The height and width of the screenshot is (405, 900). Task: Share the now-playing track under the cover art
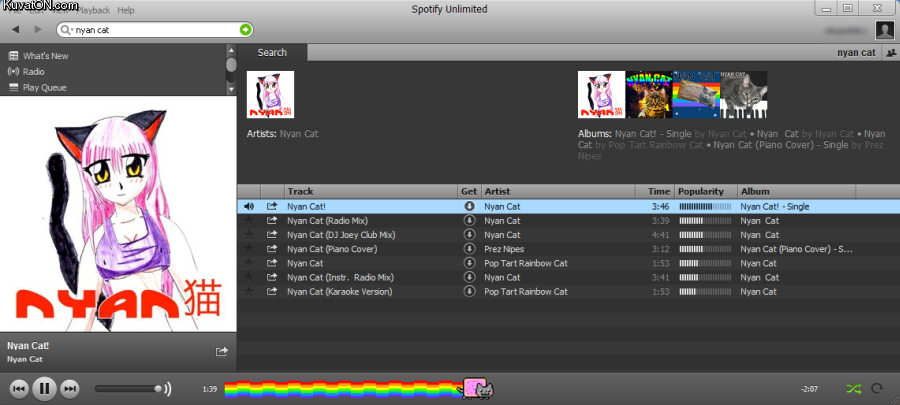pyautogui.click(x=222, y=351)
